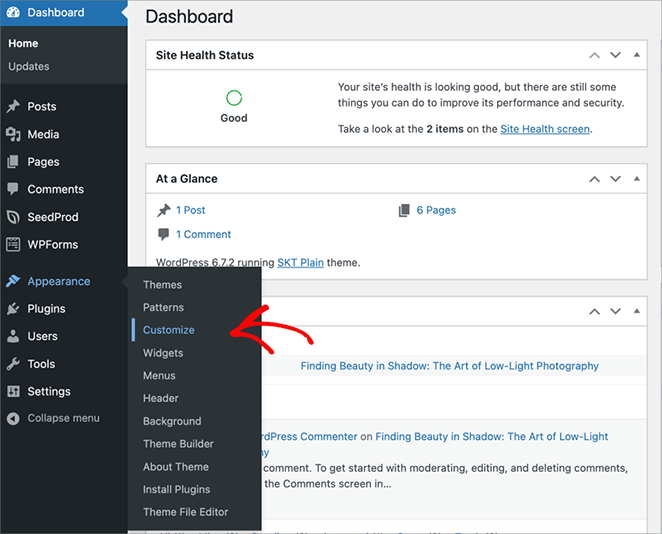This screenshot has height=534, width=662.
Task: Click the Media icon in sidebar
Action: coord(13,134)
